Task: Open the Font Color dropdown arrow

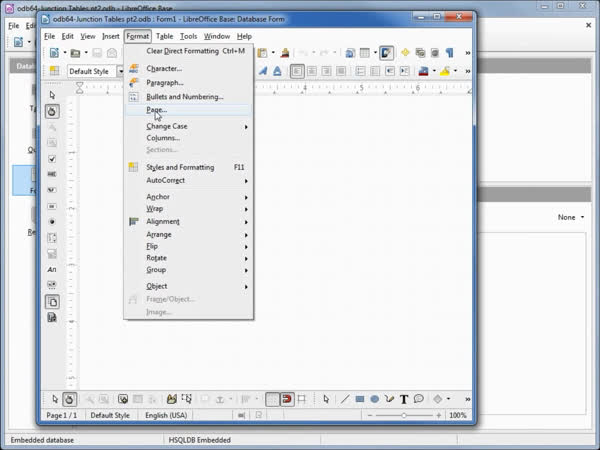Action: [x=434, y=71]
